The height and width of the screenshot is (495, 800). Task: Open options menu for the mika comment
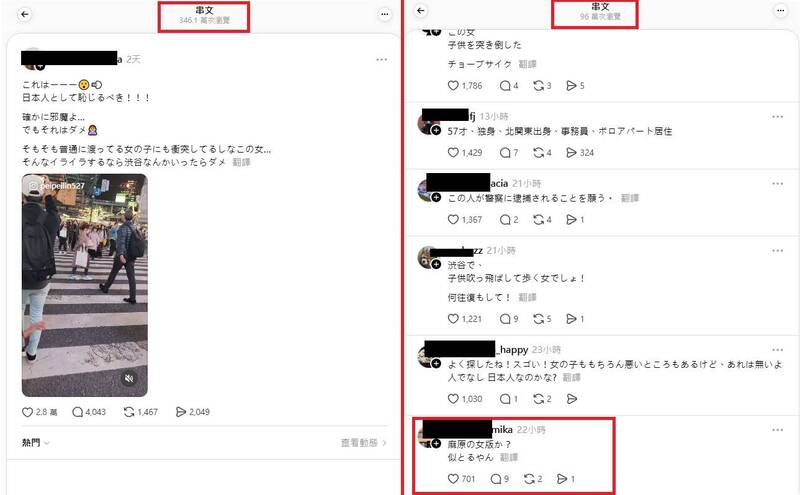(x=777, y=430)
